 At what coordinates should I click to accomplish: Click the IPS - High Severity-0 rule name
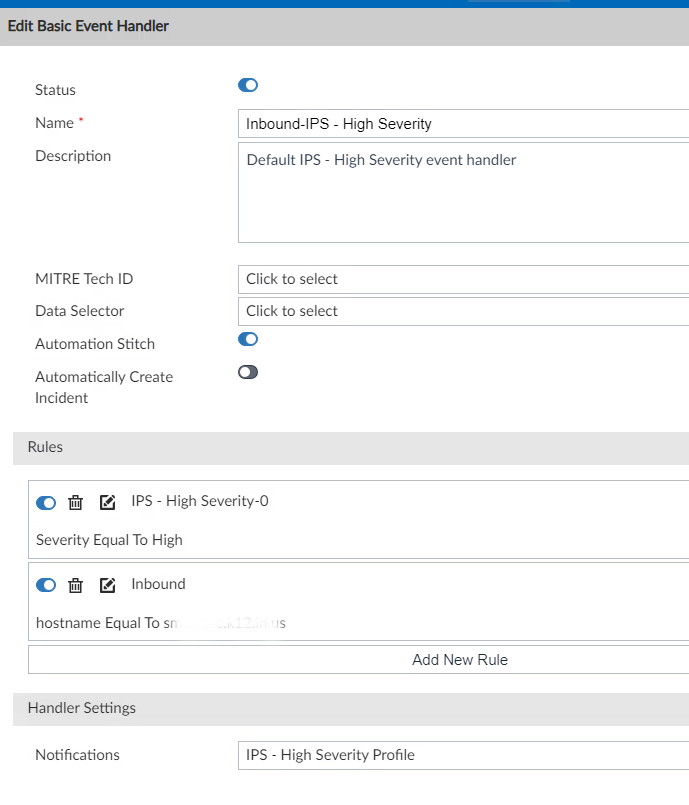[200, 501]
